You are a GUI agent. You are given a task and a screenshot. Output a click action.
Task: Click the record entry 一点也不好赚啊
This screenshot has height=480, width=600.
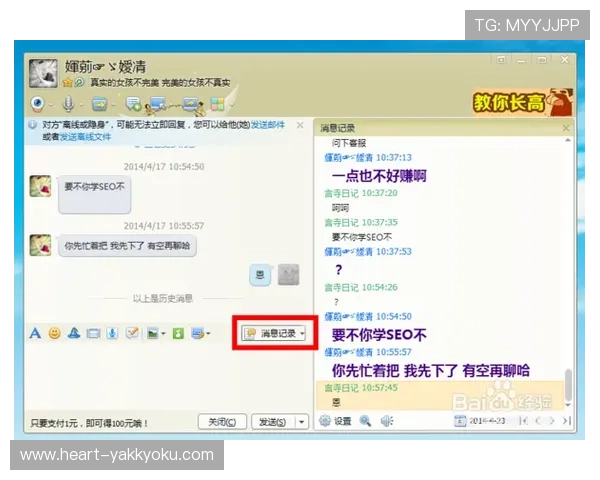click(x=379, y=176)
